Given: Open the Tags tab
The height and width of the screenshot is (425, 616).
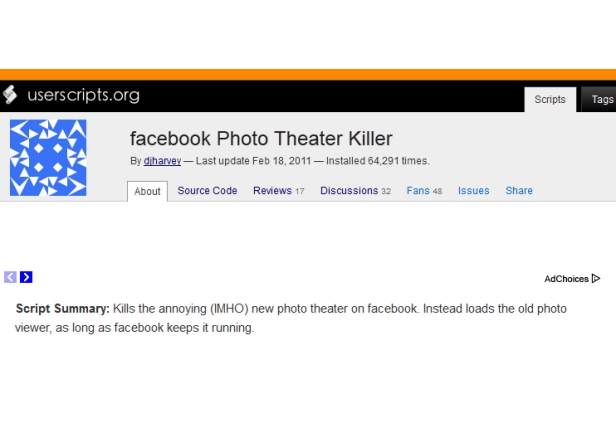Looking at the screenshot, I should [x=601, y=99].
